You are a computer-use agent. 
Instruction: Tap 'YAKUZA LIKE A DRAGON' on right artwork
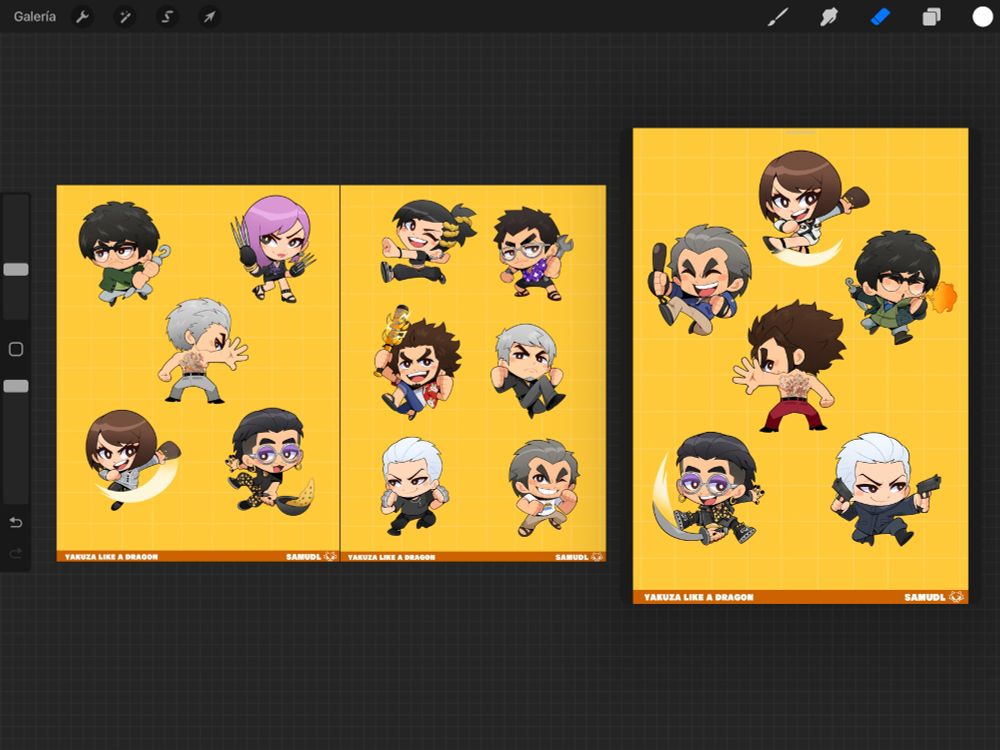698,597
